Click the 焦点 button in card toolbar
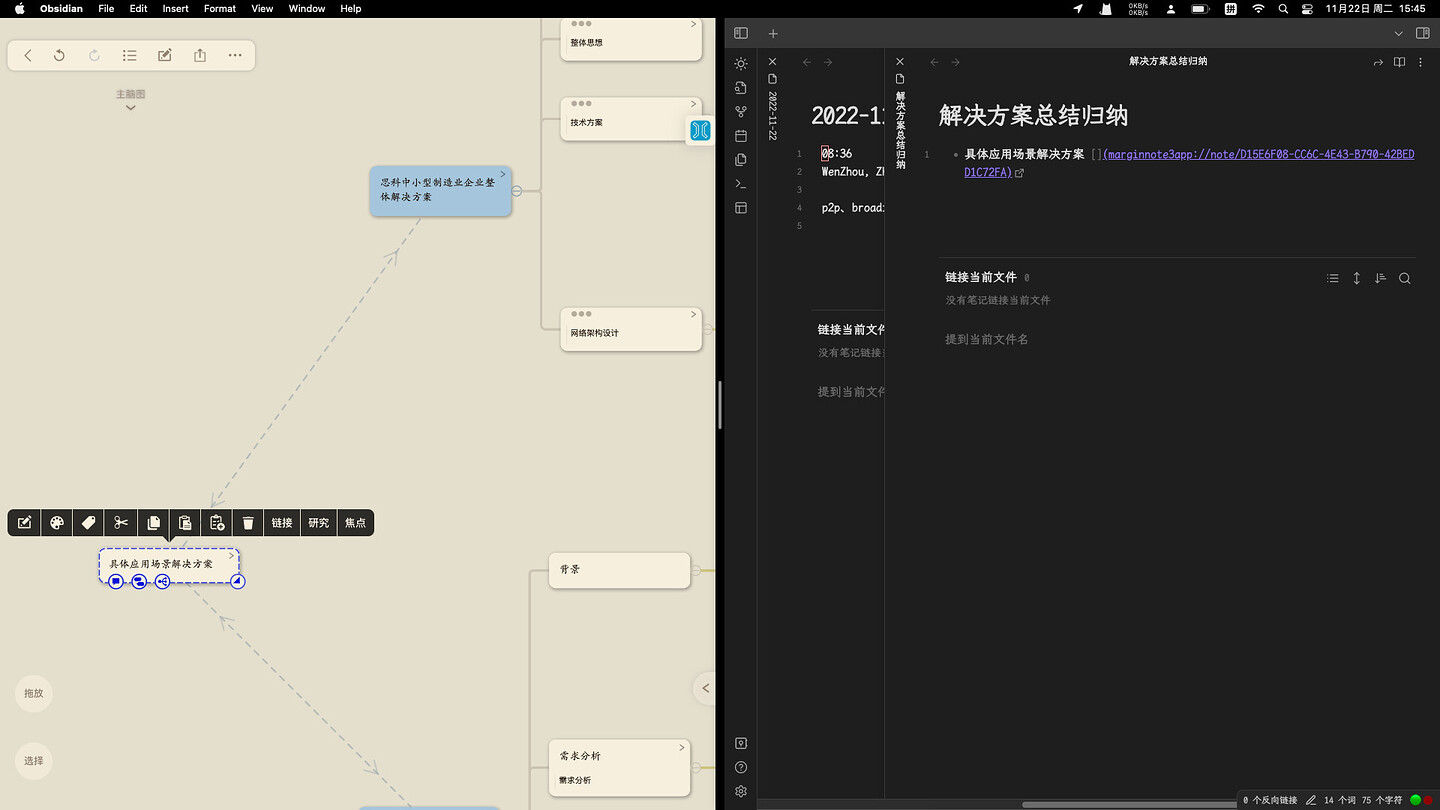The image size is (1440, 810). point(355,523)
